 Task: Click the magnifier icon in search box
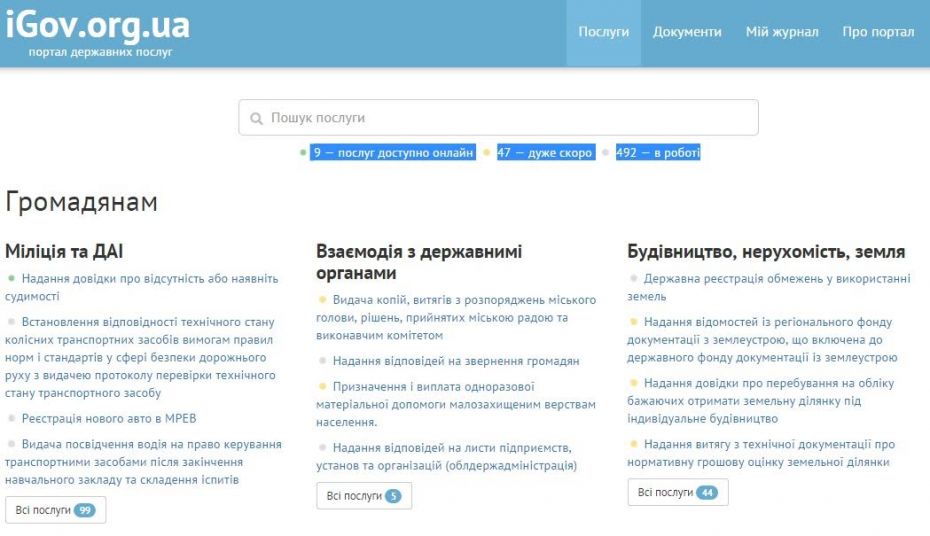256,118
